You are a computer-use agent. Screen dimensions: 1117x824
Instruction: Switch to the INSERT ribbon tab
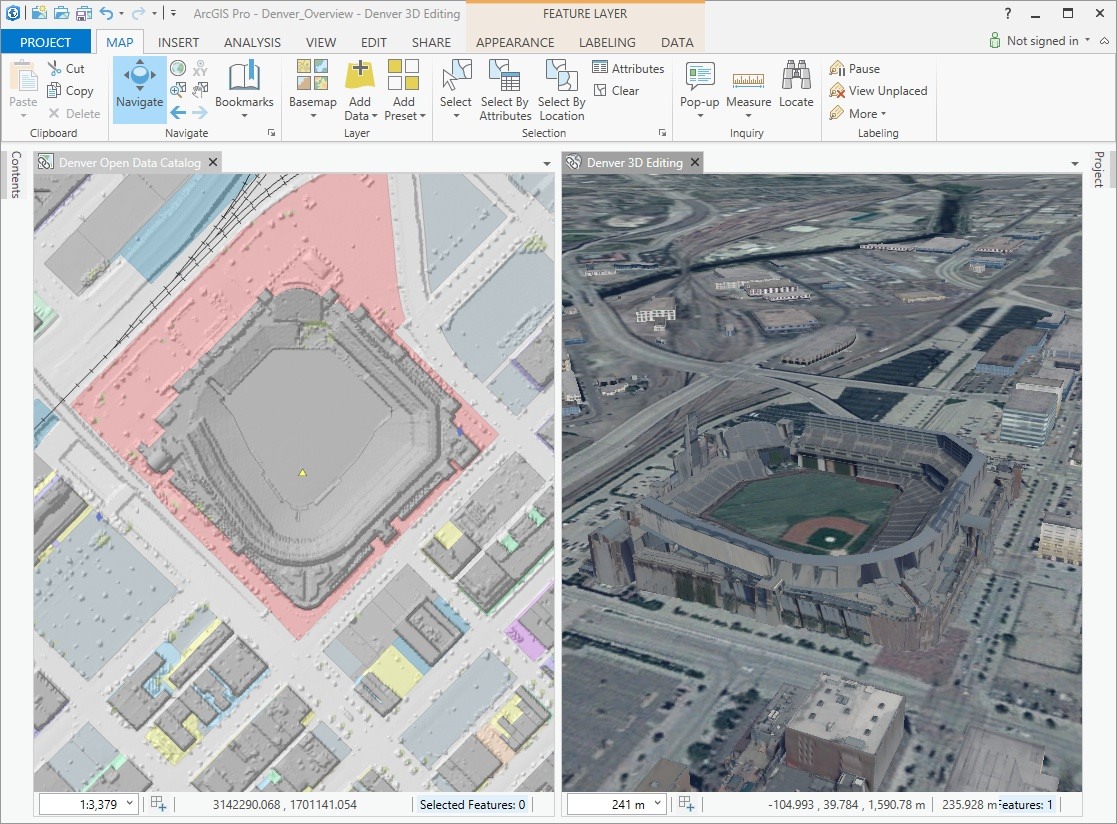click(x=178, y=42)
